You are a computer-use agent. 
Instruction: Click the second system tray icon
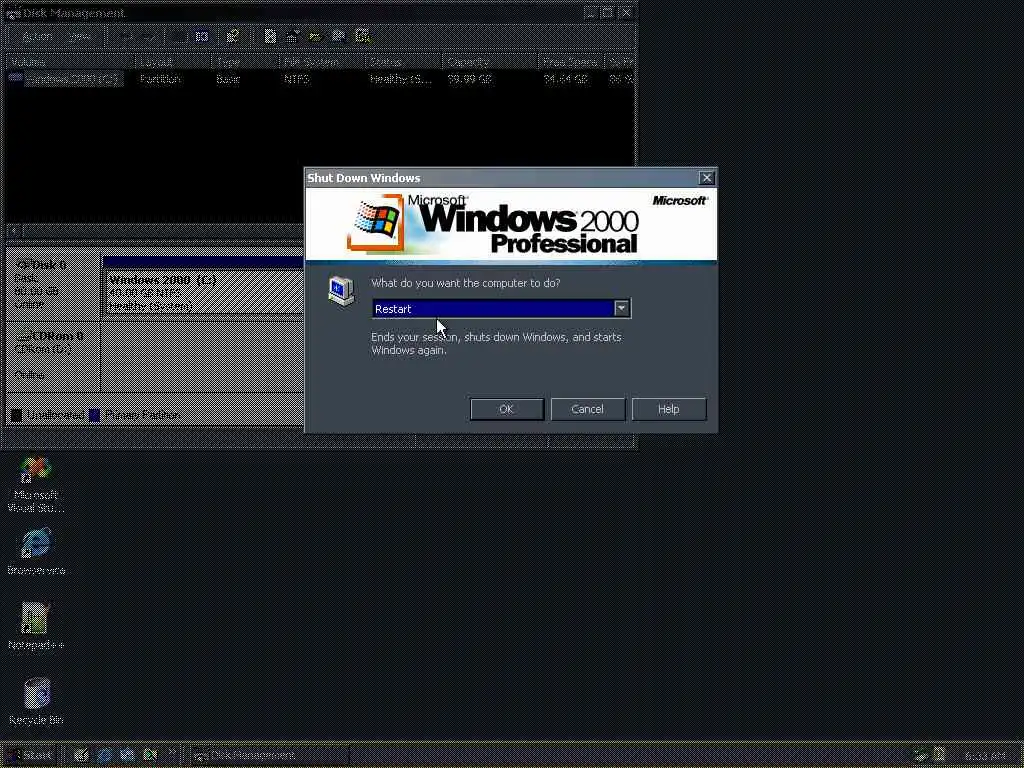click(x=939, y=755)
